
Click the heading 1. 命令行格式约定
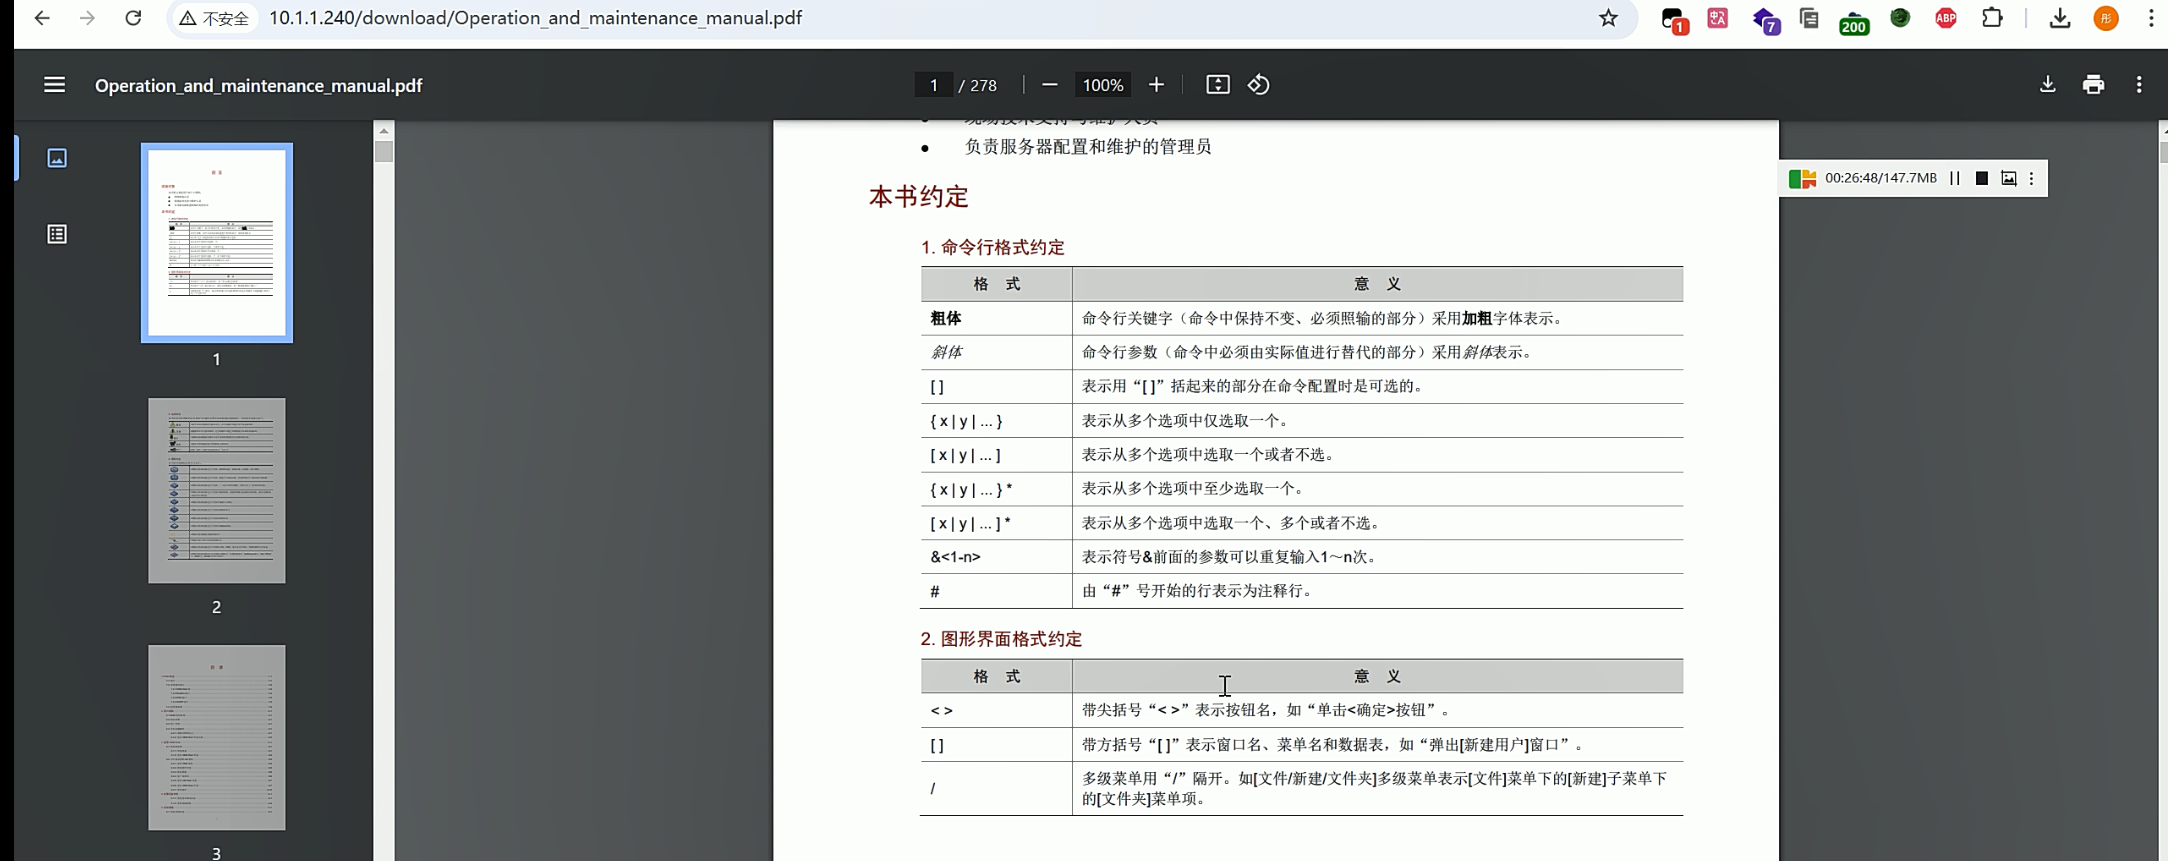[992, 247]
